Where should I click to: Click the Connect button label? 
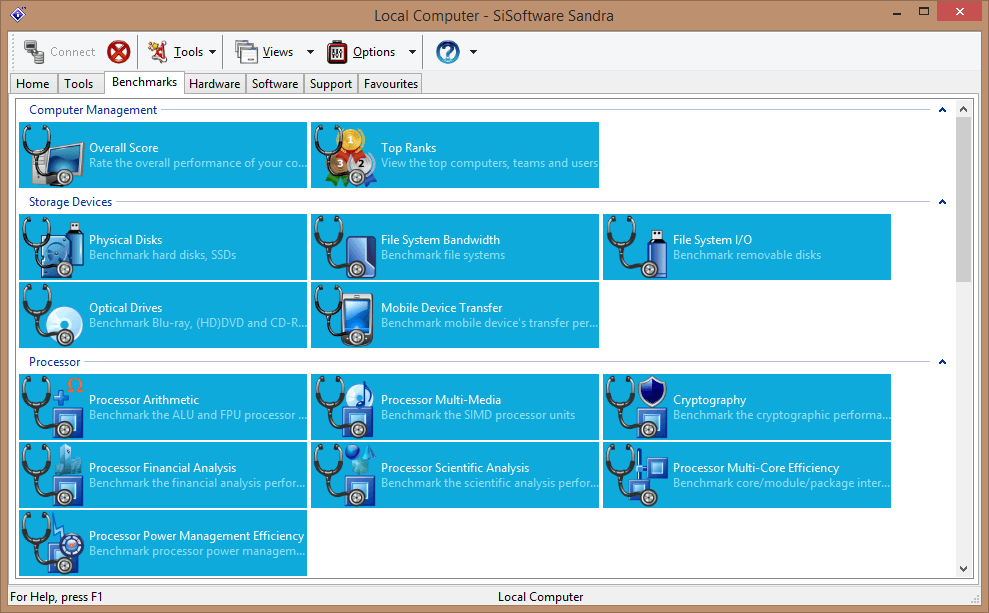73,52
